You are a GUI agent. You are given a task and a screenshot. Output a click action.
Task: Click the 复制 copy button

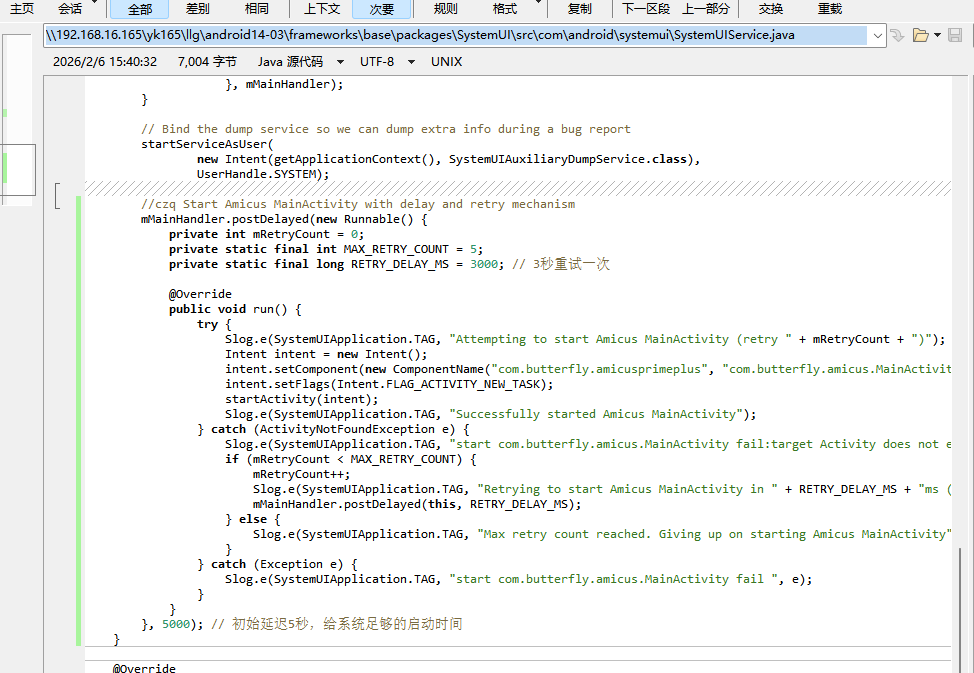(x=580, y=9)
